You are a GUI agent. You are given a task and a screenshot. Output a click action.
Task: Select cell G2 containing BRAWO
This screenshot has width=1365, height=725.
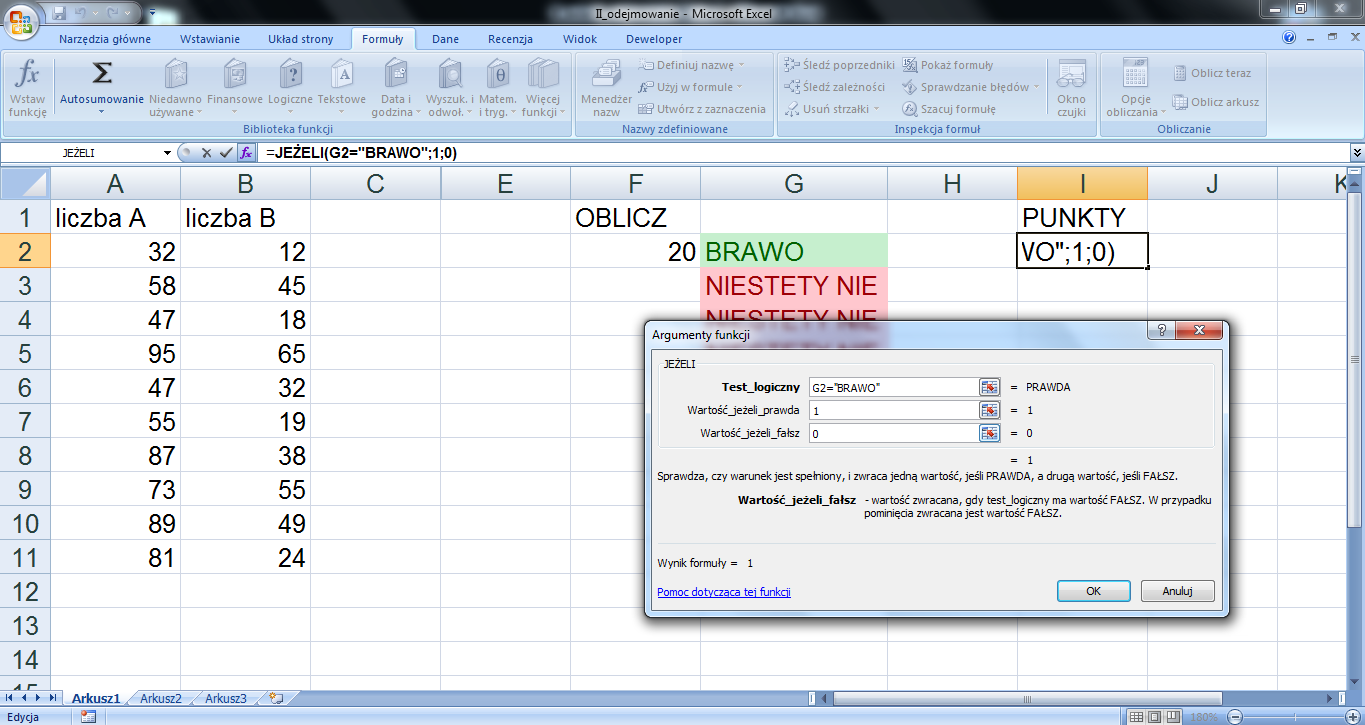point(794,251)
